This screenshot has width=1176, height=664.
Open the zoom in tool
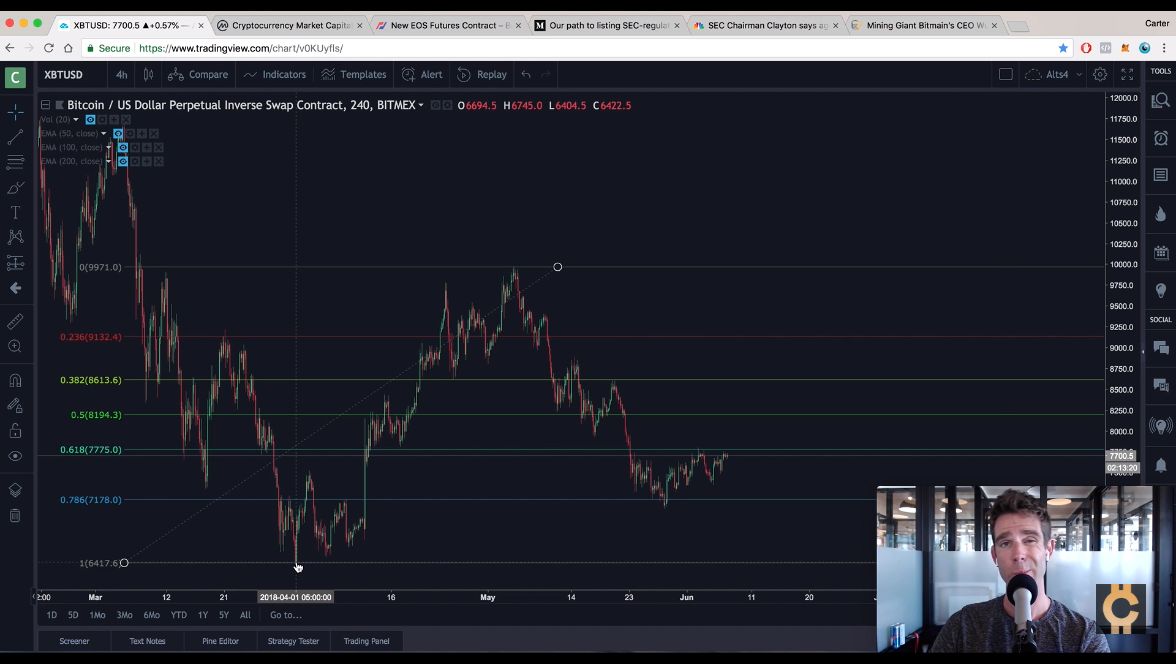tap(15, 346)
